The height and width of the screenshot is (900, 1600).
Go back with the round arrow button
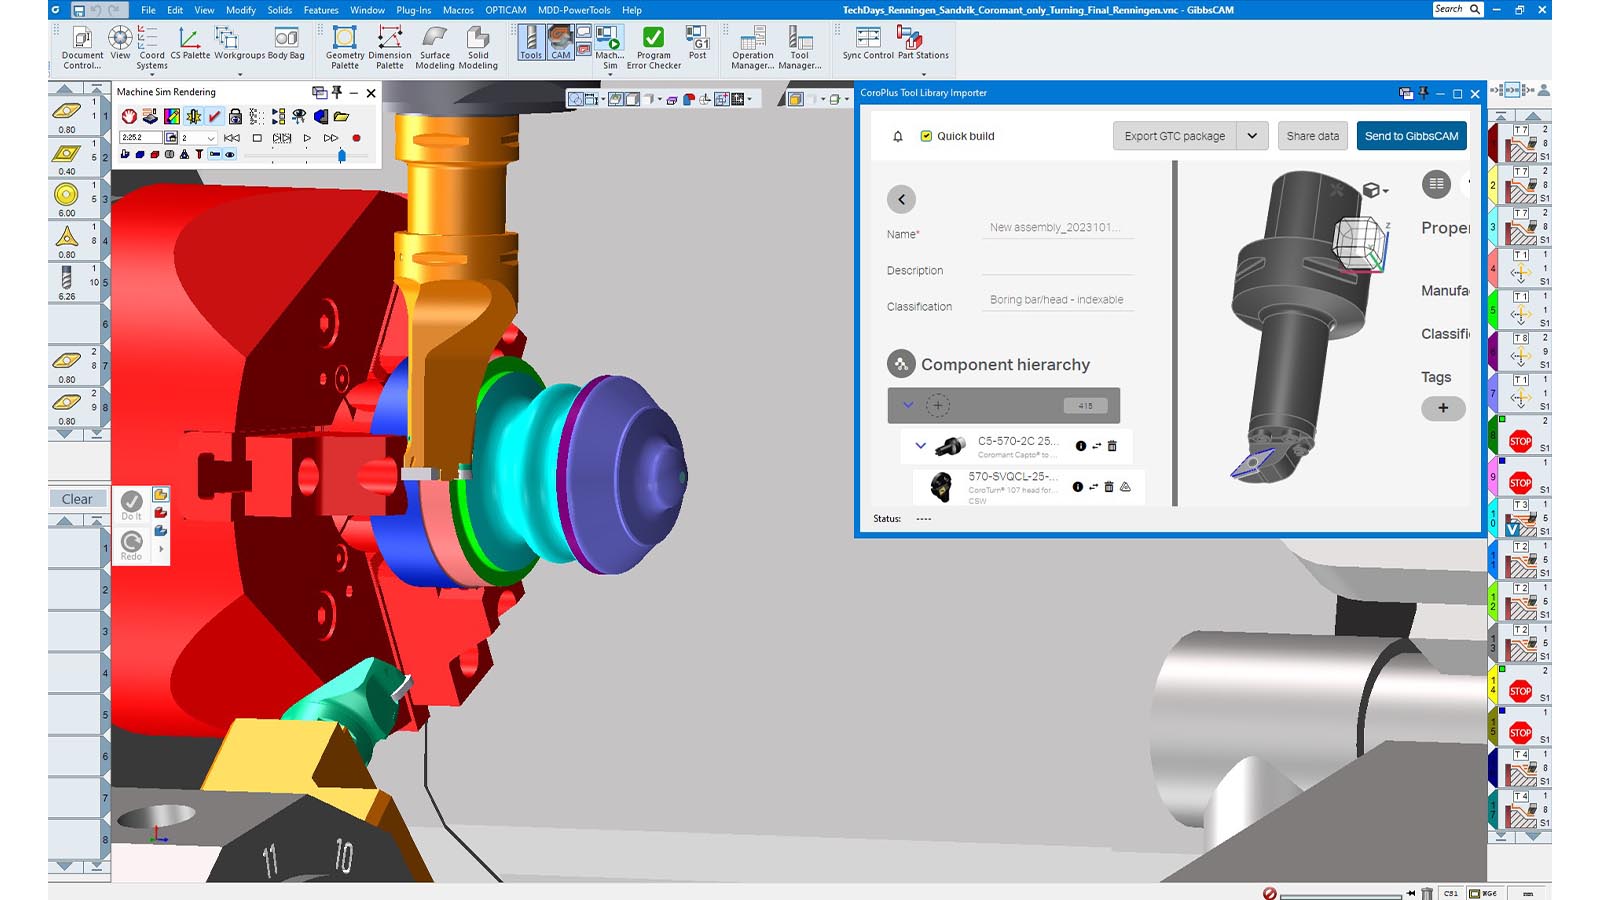pos(901,199)
